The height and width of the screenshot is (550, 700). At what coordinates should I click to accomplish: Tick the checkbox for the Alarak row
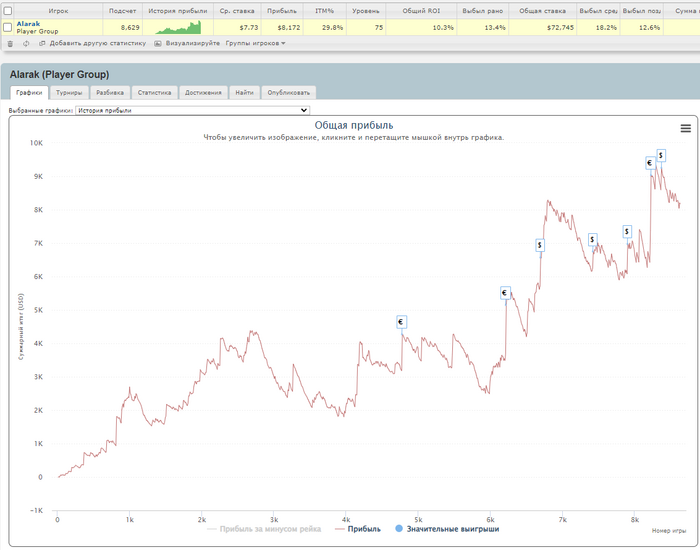(8, 28)
